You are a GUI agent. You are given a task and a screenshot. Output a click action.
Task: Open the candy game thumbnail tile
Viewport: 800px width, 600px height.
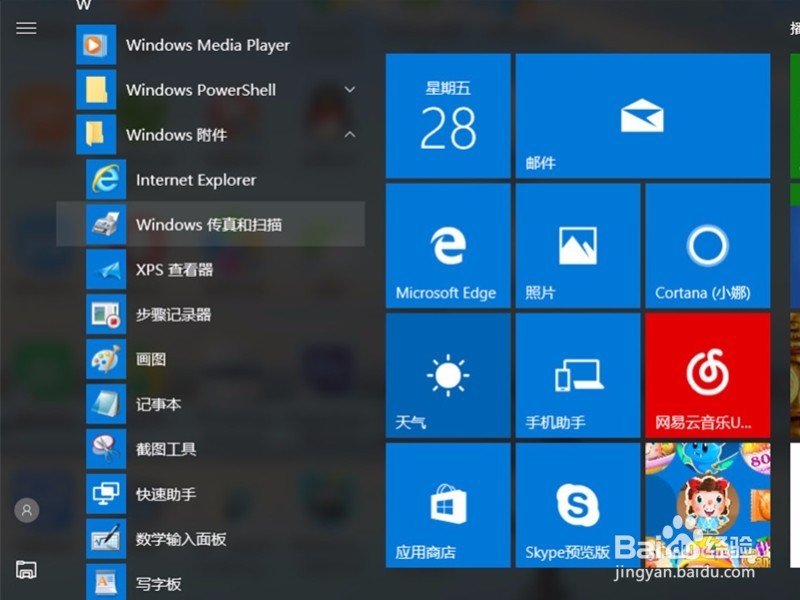point(708,505)
